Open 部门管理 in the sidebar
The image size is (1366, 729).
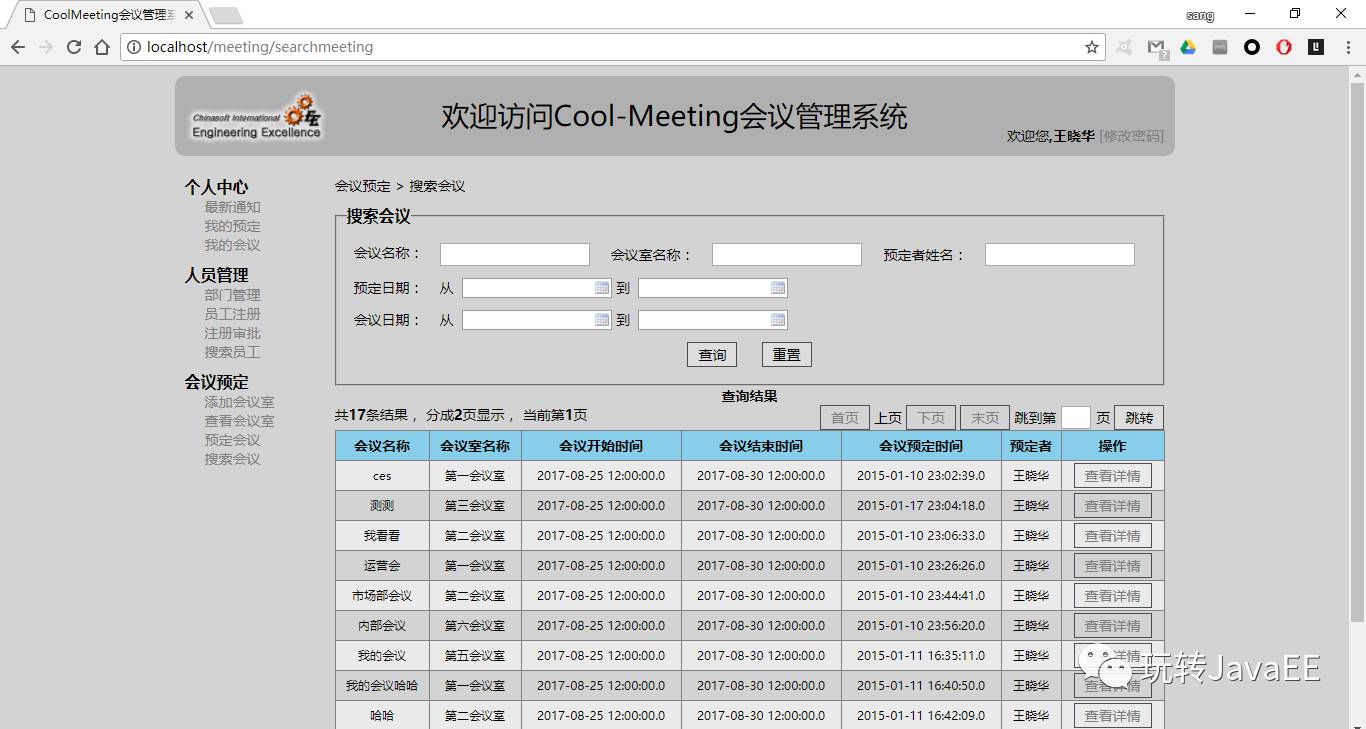(x=232, y=295)
